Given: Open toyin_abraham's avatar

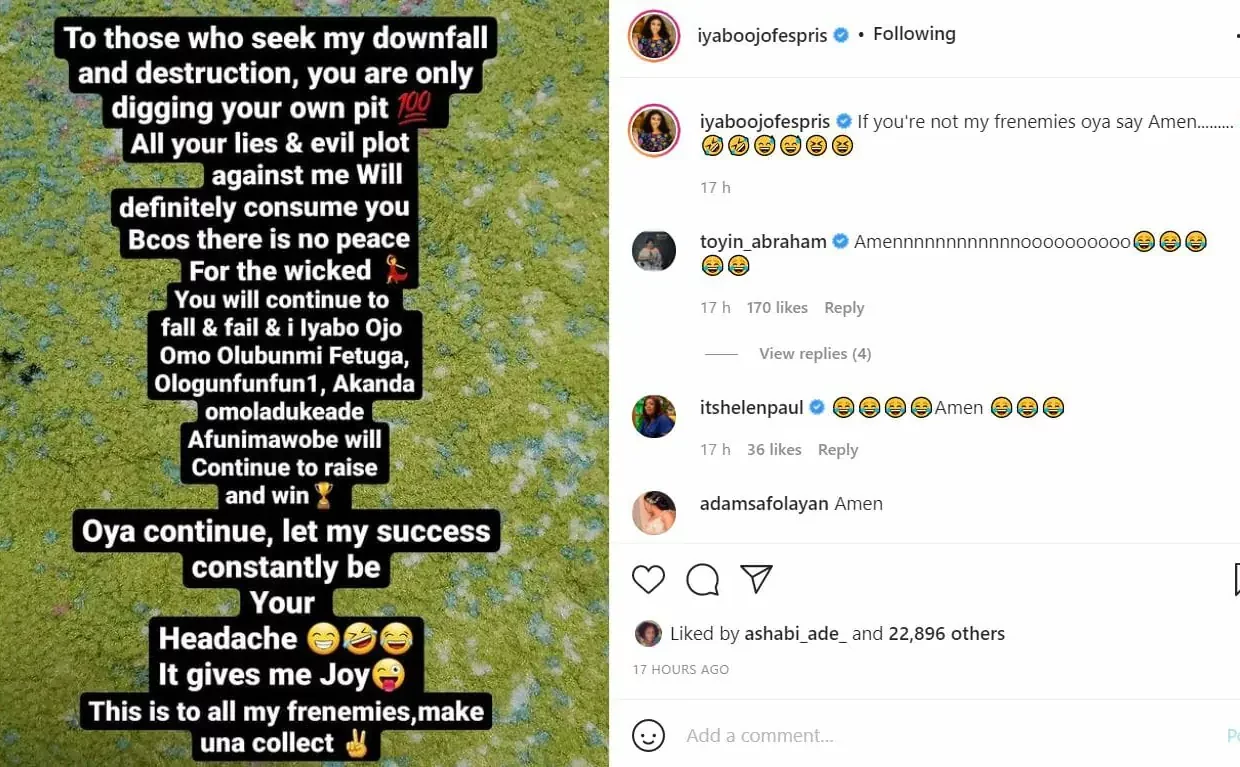Looking at the screenshot, I should (654, 251).
